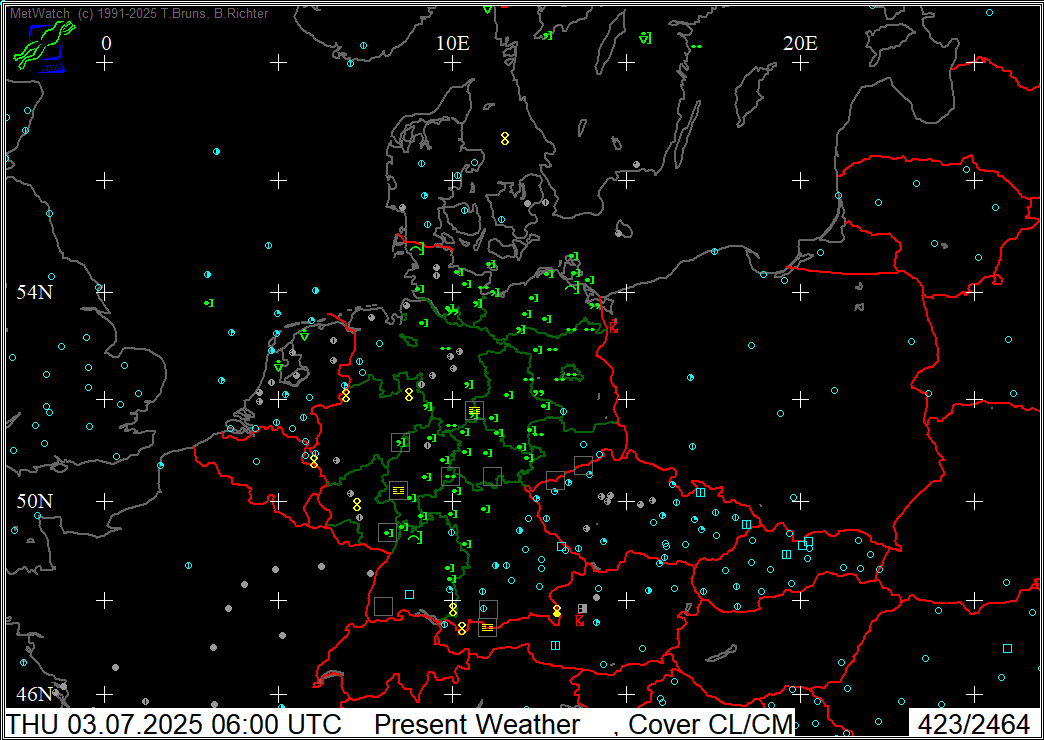Click the cyan divided square in northern Czechia
This screenshot has width=1044, height=740.
[700, 492]
